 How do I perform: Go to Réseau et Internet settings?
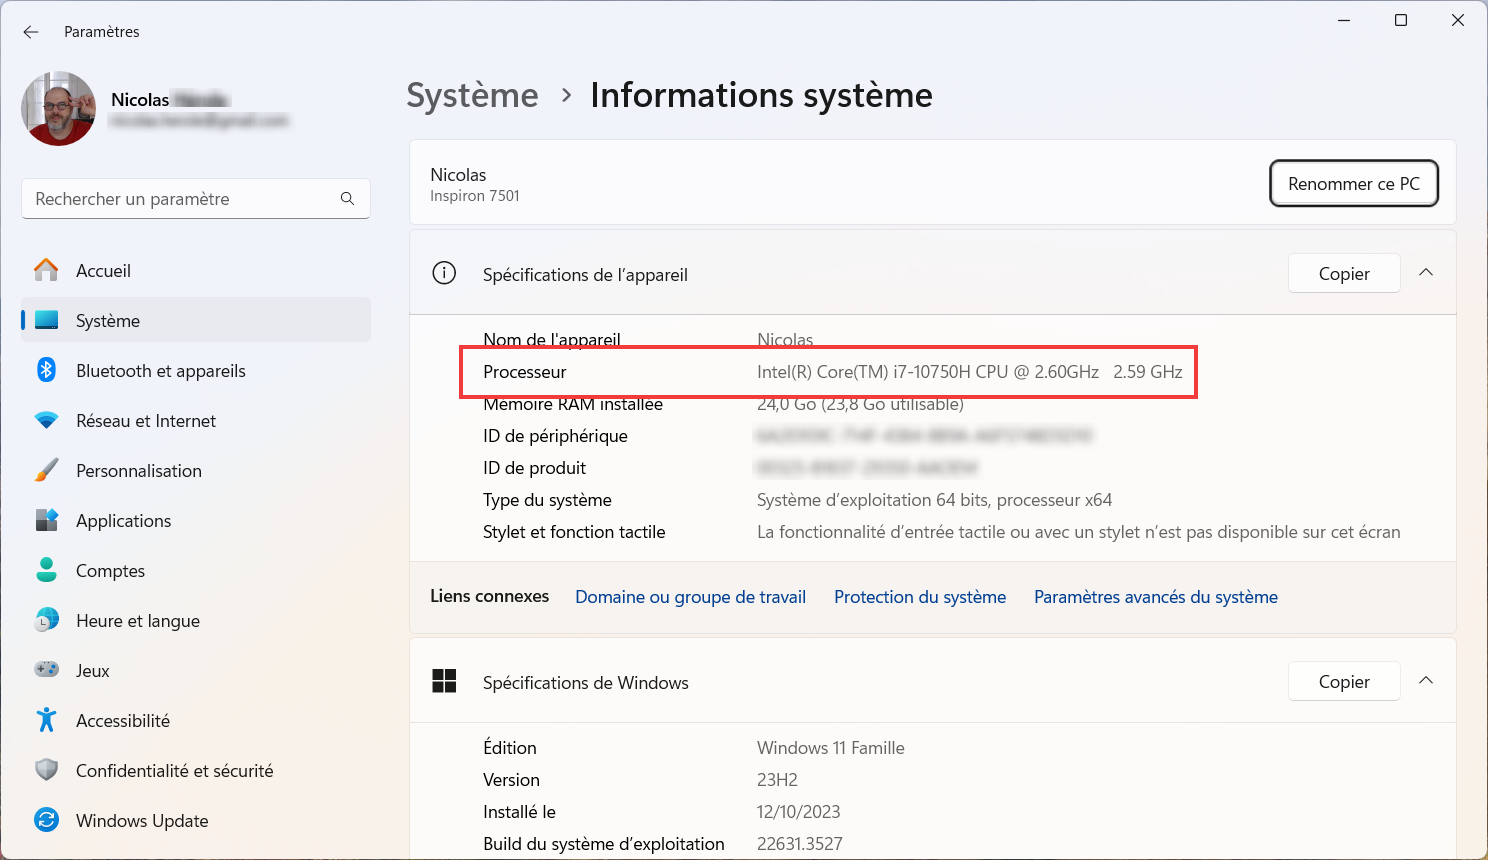[196, 421]
